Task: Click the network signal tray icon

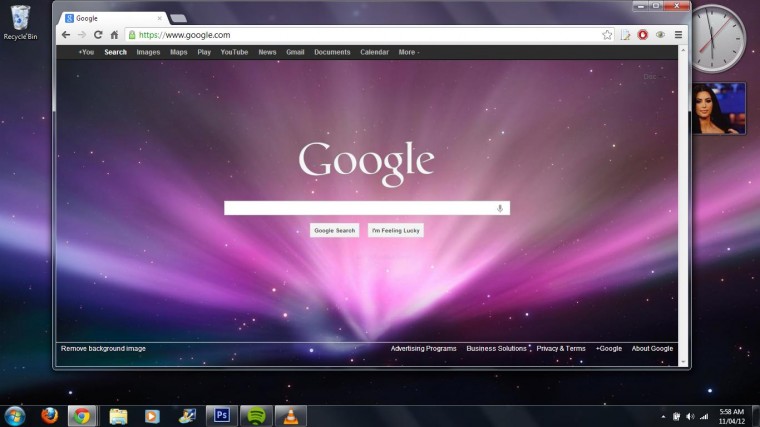Action: (x=704, y=416)
